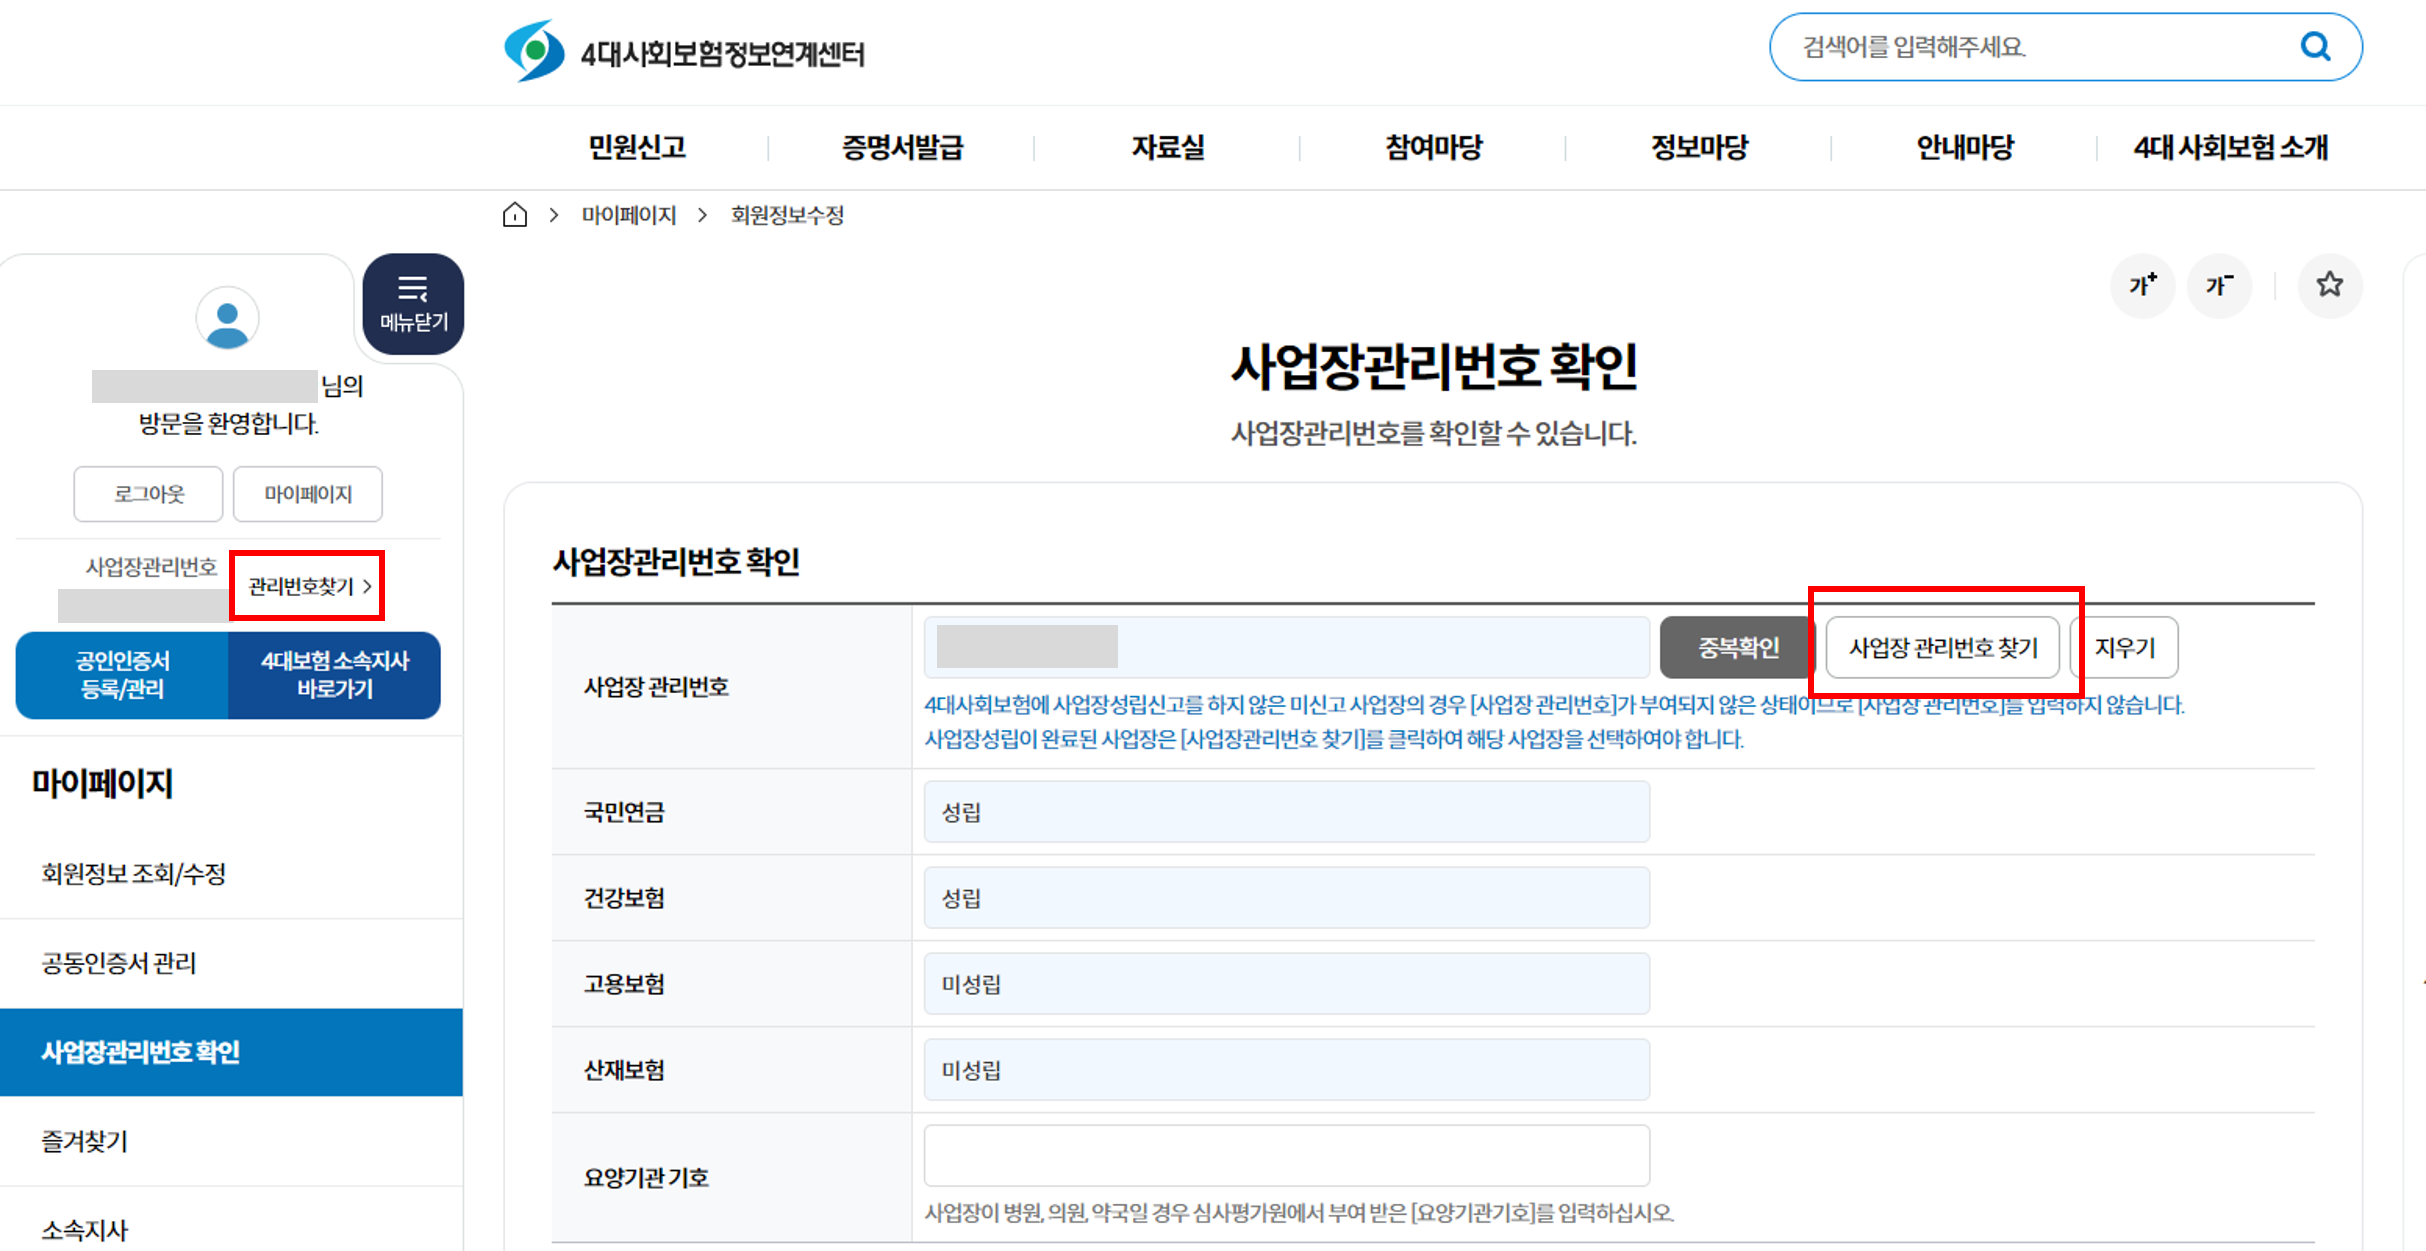Open the 정보마당 menu

tap(1699, 148)
